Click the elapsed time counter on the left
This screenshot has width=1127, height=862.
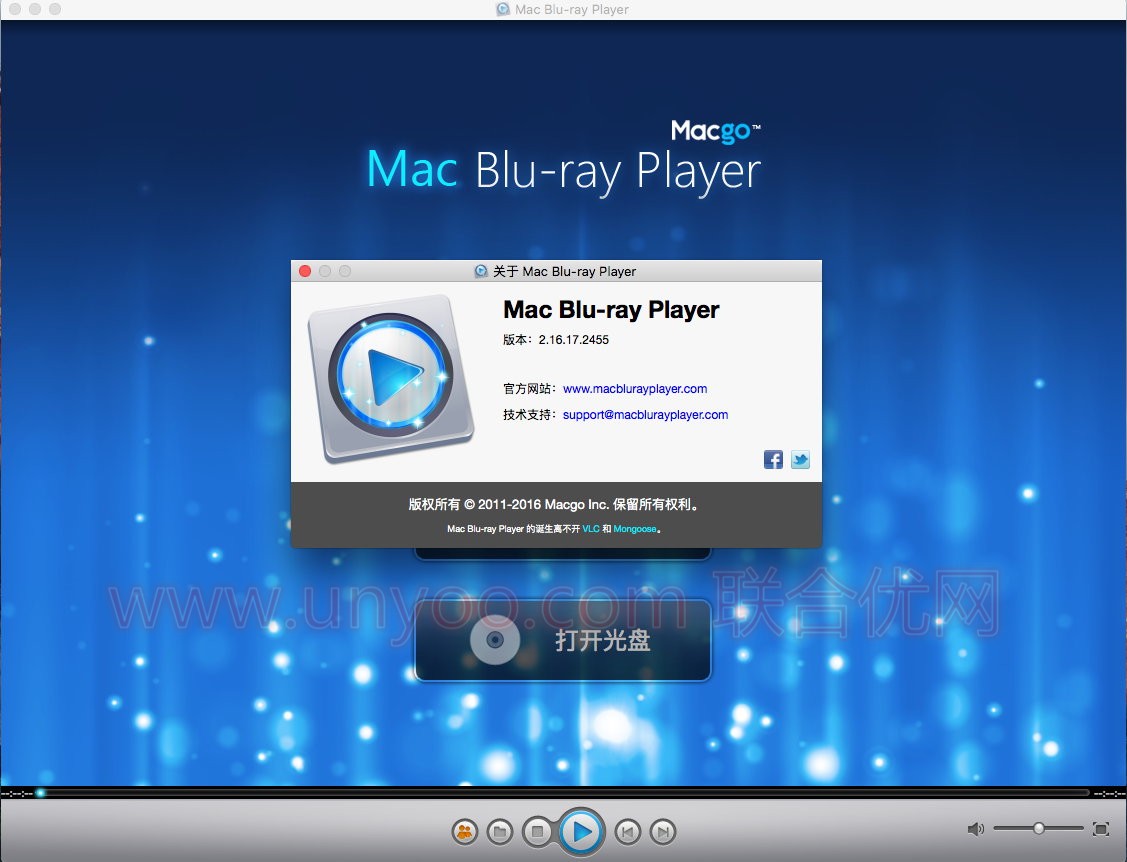coord(17,794)
